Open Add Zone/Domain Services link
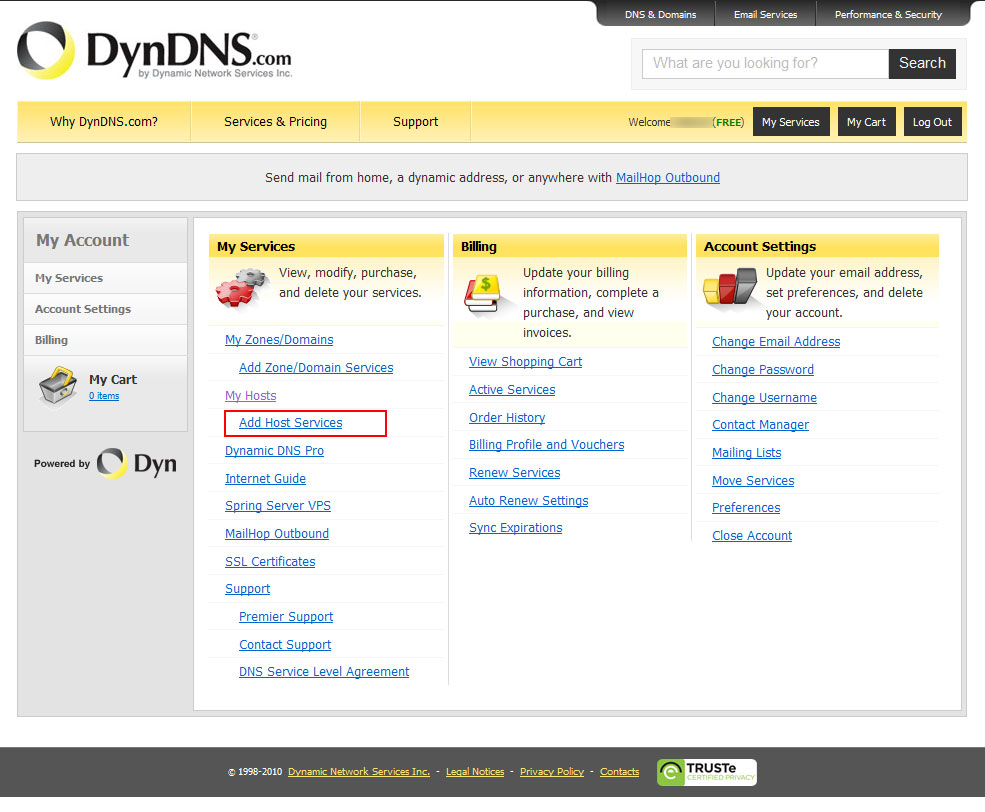The image size is (985, 812). [x=316, y=368]
